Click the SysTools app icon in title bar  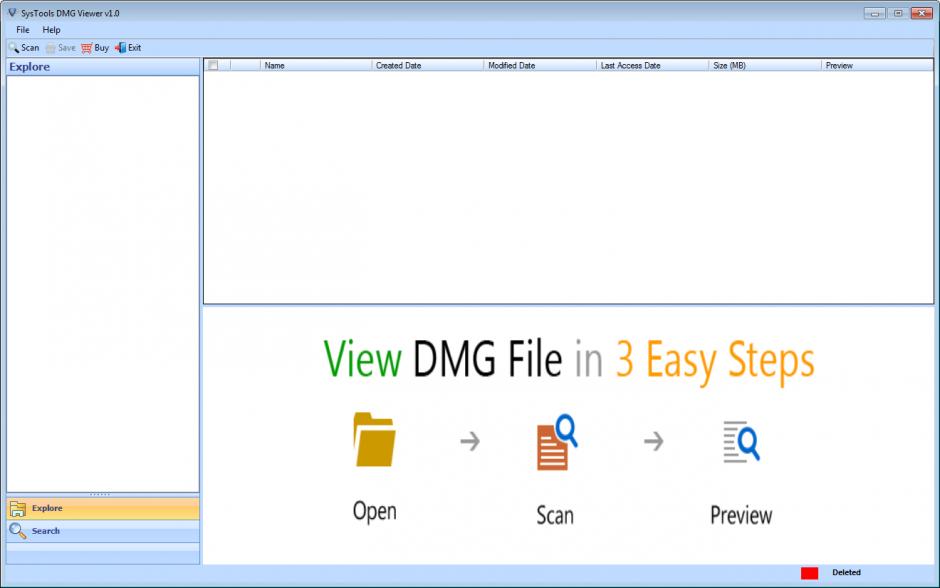tap(11, 13)
